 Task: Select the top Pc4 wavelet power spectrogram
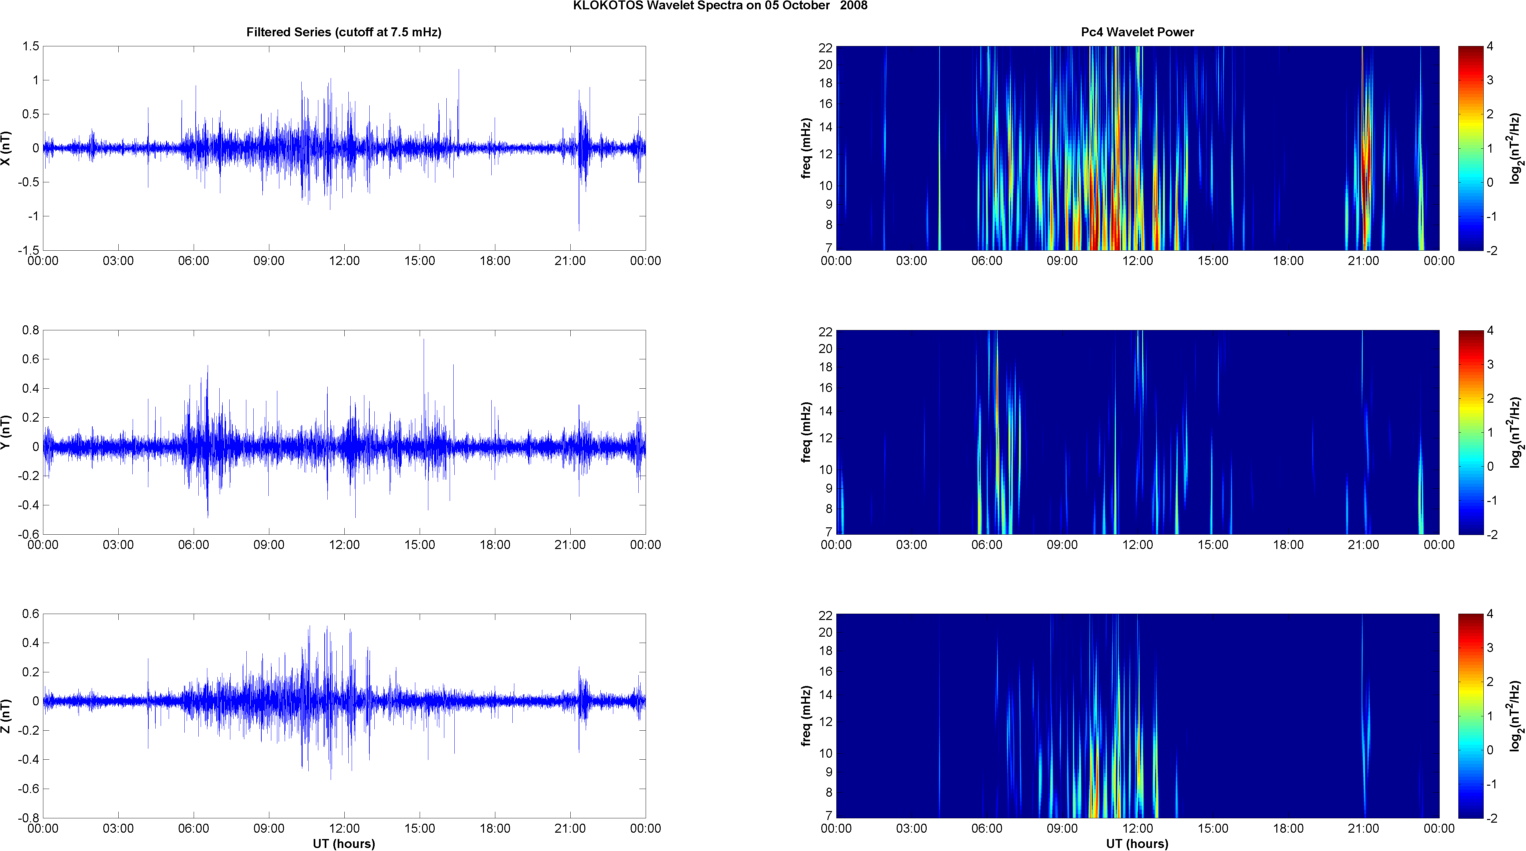(1137, 148)
